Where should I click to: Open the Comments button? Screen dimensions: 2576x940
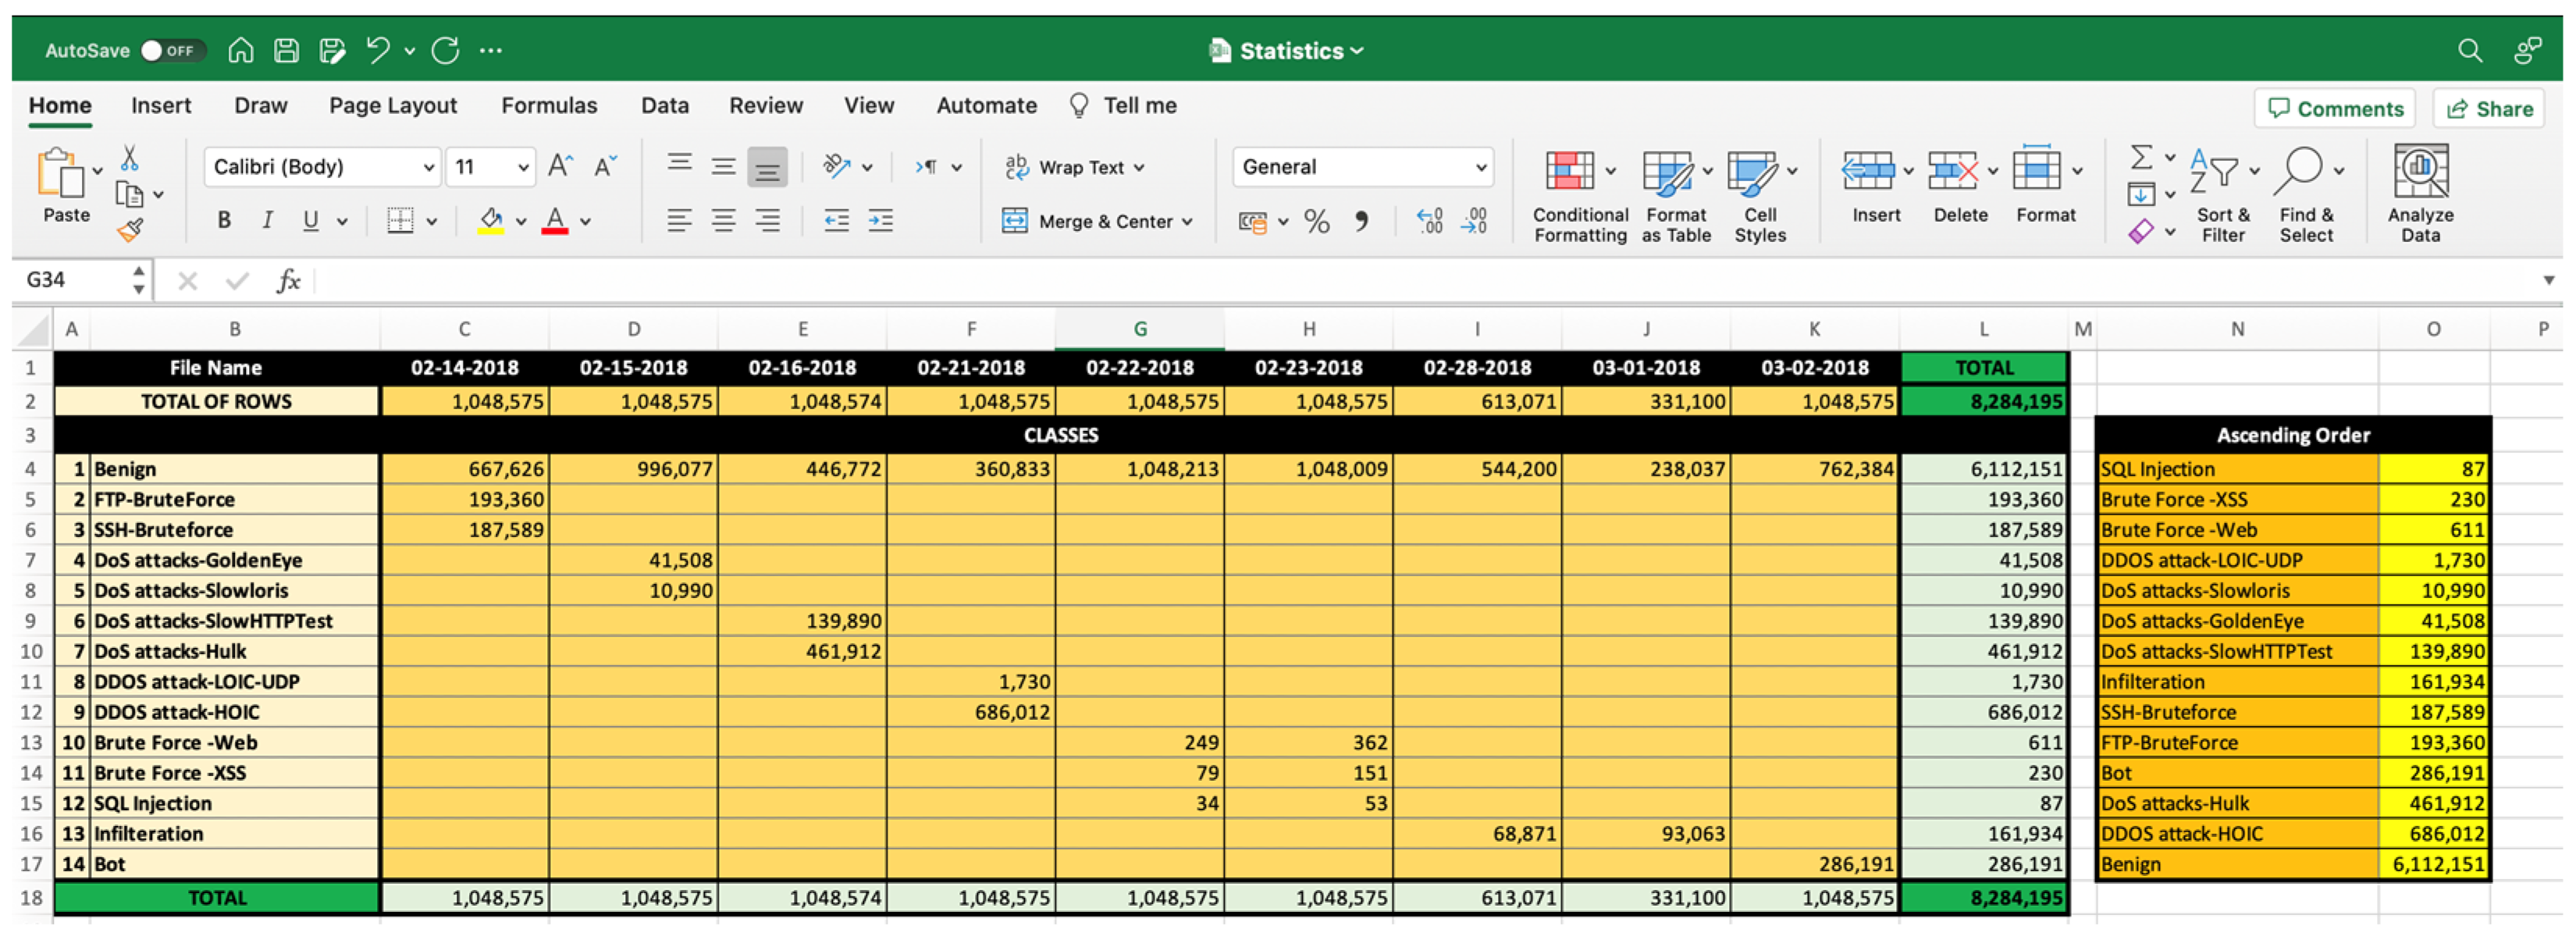click(x=2334, y=109)
